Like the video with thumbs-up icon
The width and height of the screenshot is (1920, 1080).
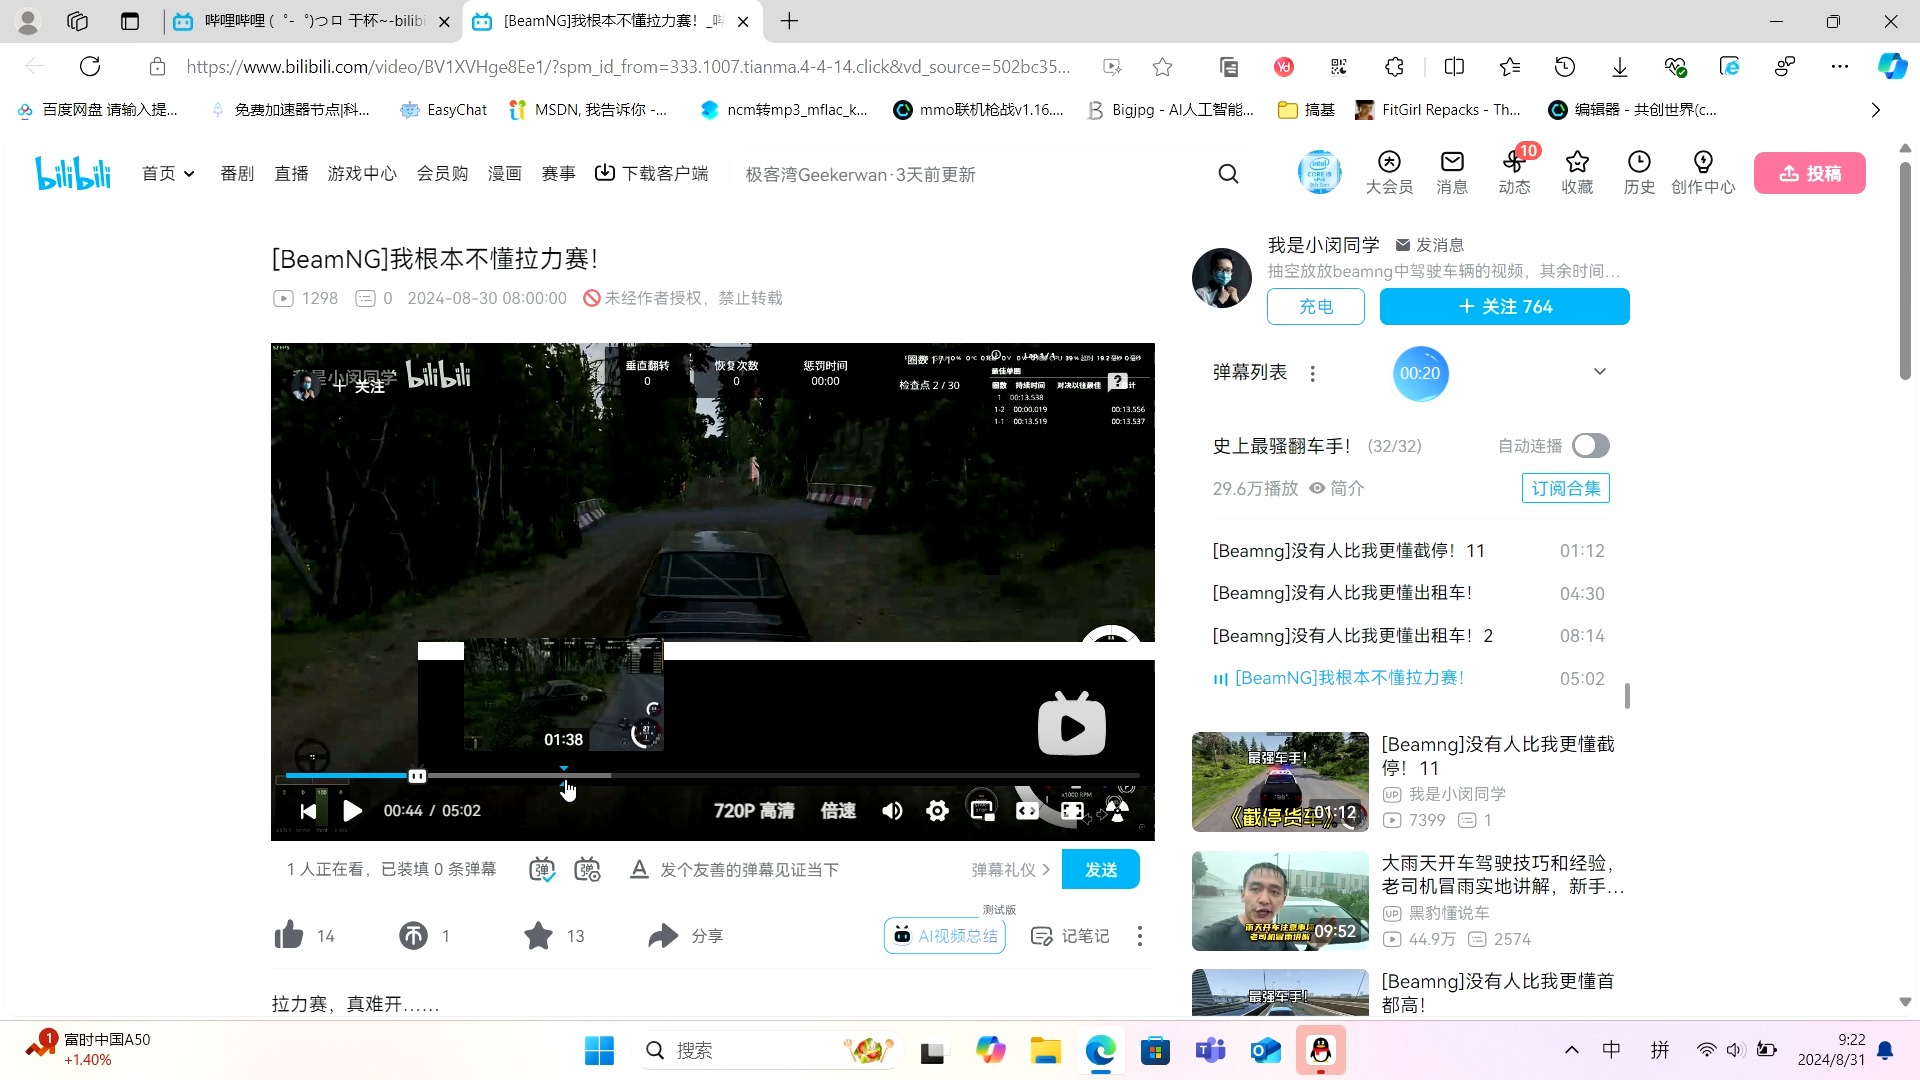click(289, 935)
